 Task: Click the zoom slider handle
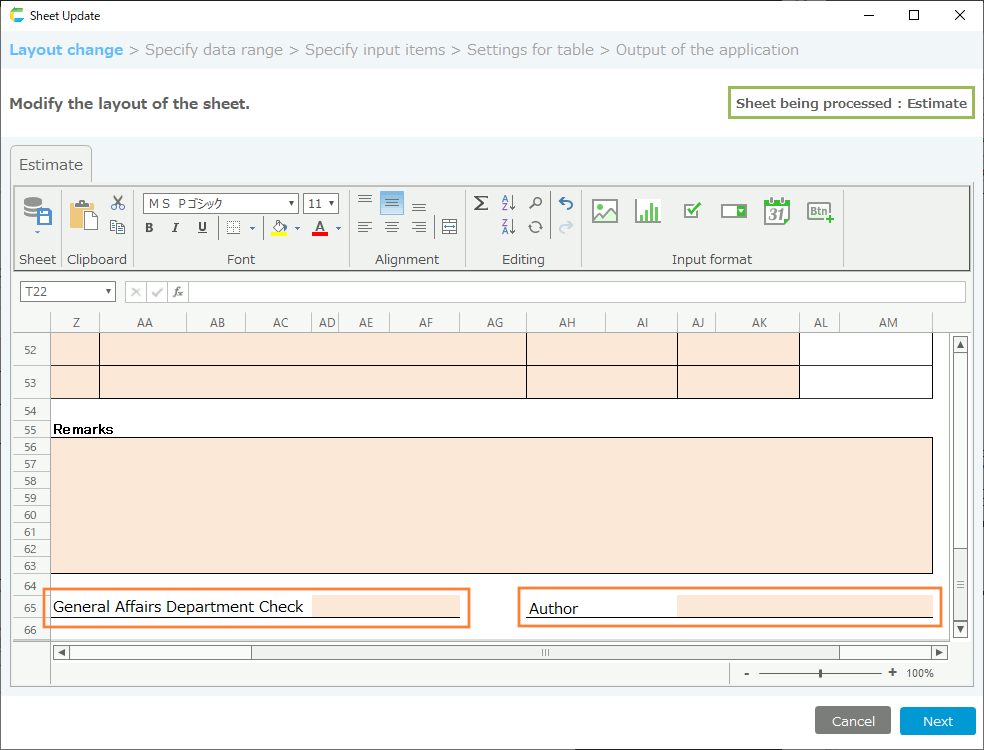(x=821, y=673)
